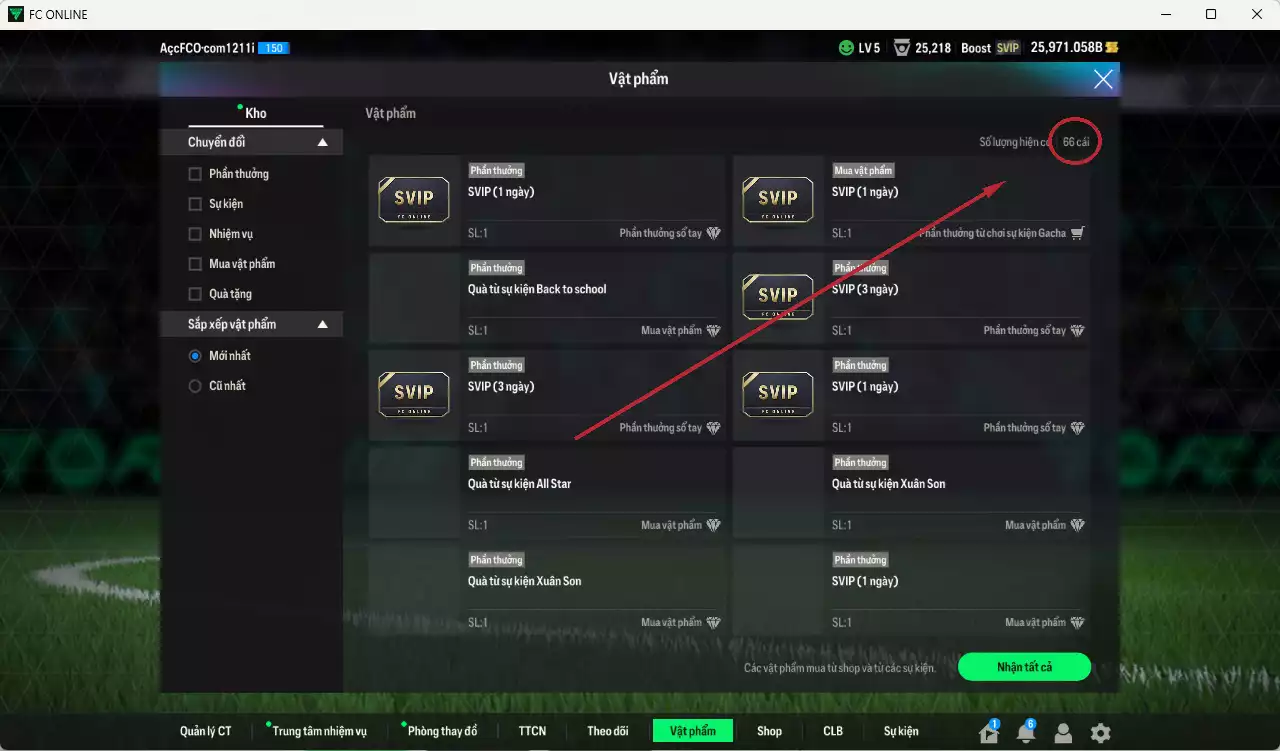Click the manager badge icon beside 25,218

click(x=902, y=48)
